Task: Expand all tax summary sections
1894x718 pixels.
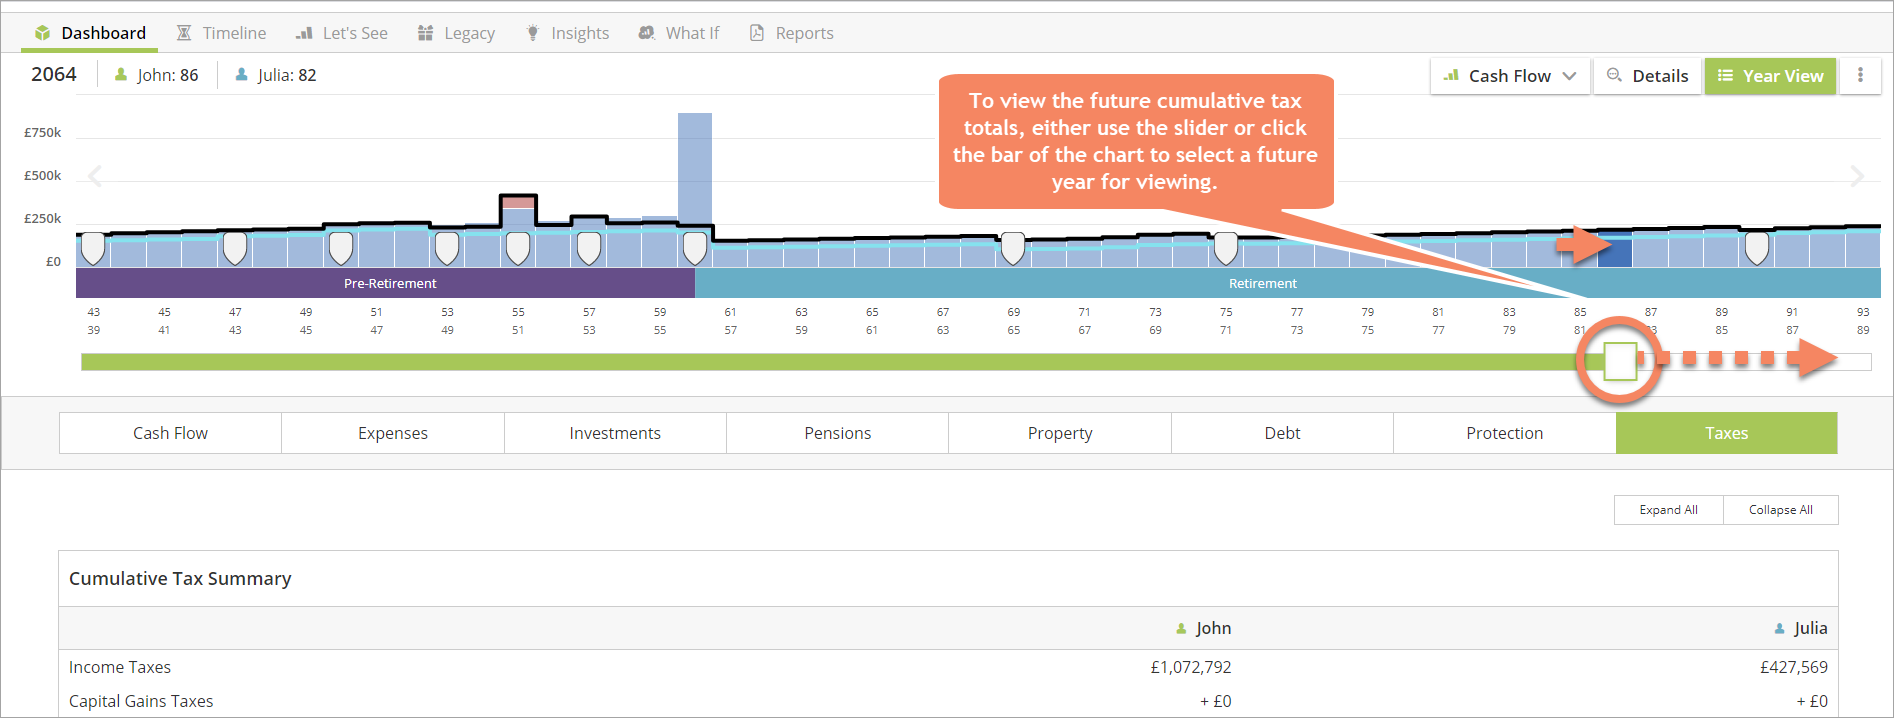Action: [1668, 510]
